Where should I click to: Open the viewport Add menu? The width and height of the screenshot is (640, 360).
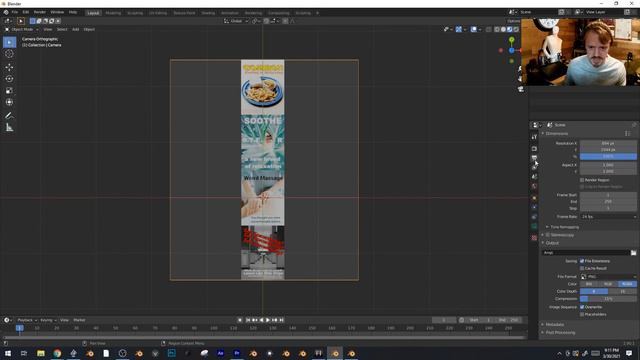(x=76, y=29)
